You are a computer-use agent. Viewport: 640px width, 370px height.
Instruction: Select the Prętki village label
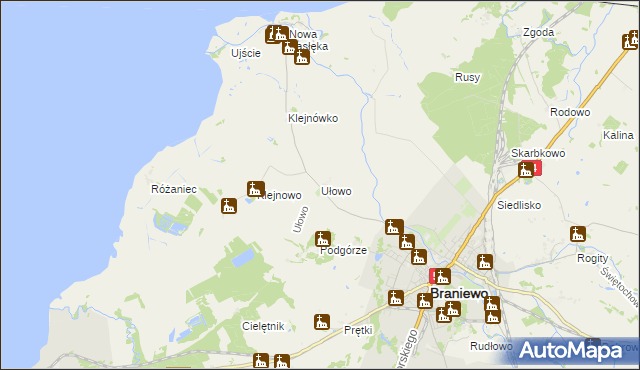click(358, 330)
